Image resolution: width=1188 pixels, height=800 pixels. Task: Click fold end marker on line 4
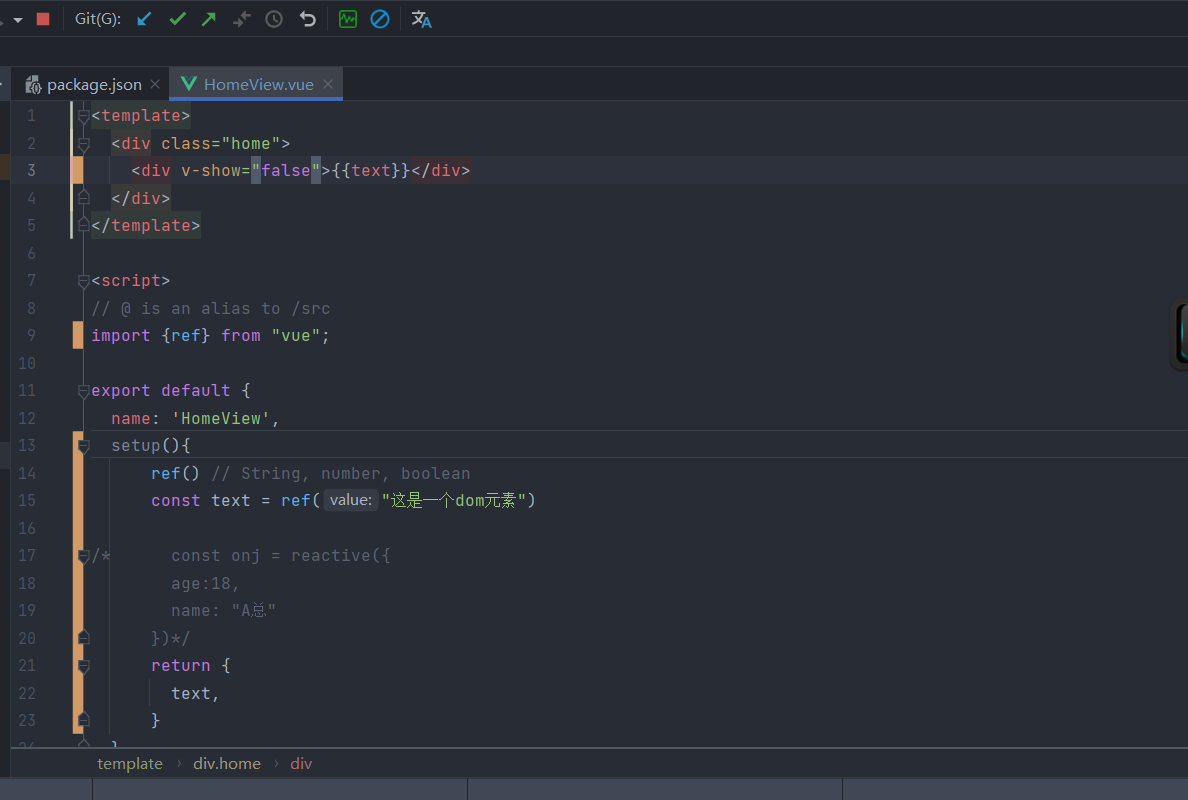(84, 198)
